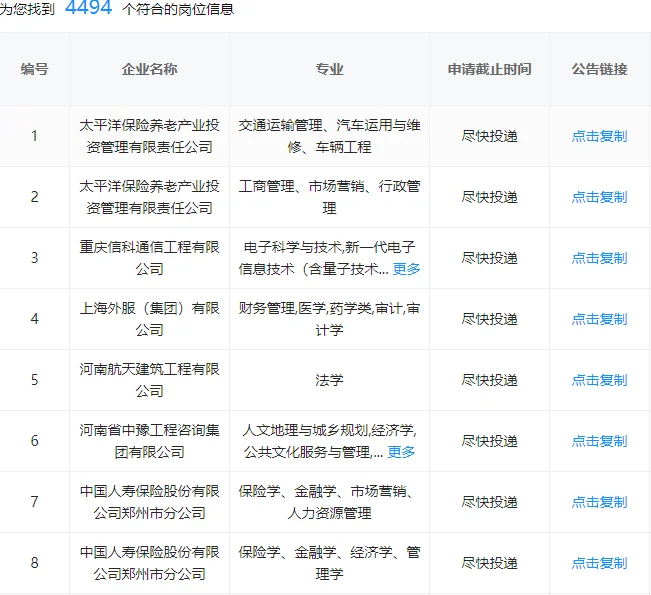Viewport: 651px width, 595px height.
Task: Click 尽快投递 deadline in row 3
Action: (x=489, y=258)
